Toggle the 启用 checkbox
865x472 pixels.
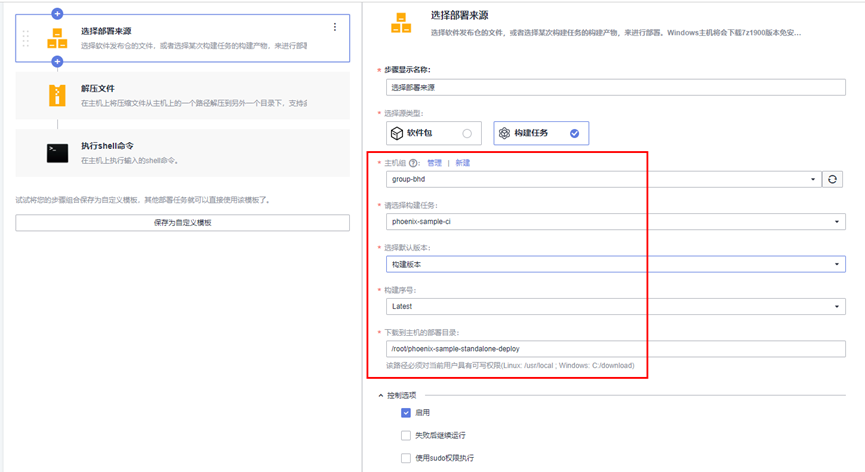tap(406, 412)
